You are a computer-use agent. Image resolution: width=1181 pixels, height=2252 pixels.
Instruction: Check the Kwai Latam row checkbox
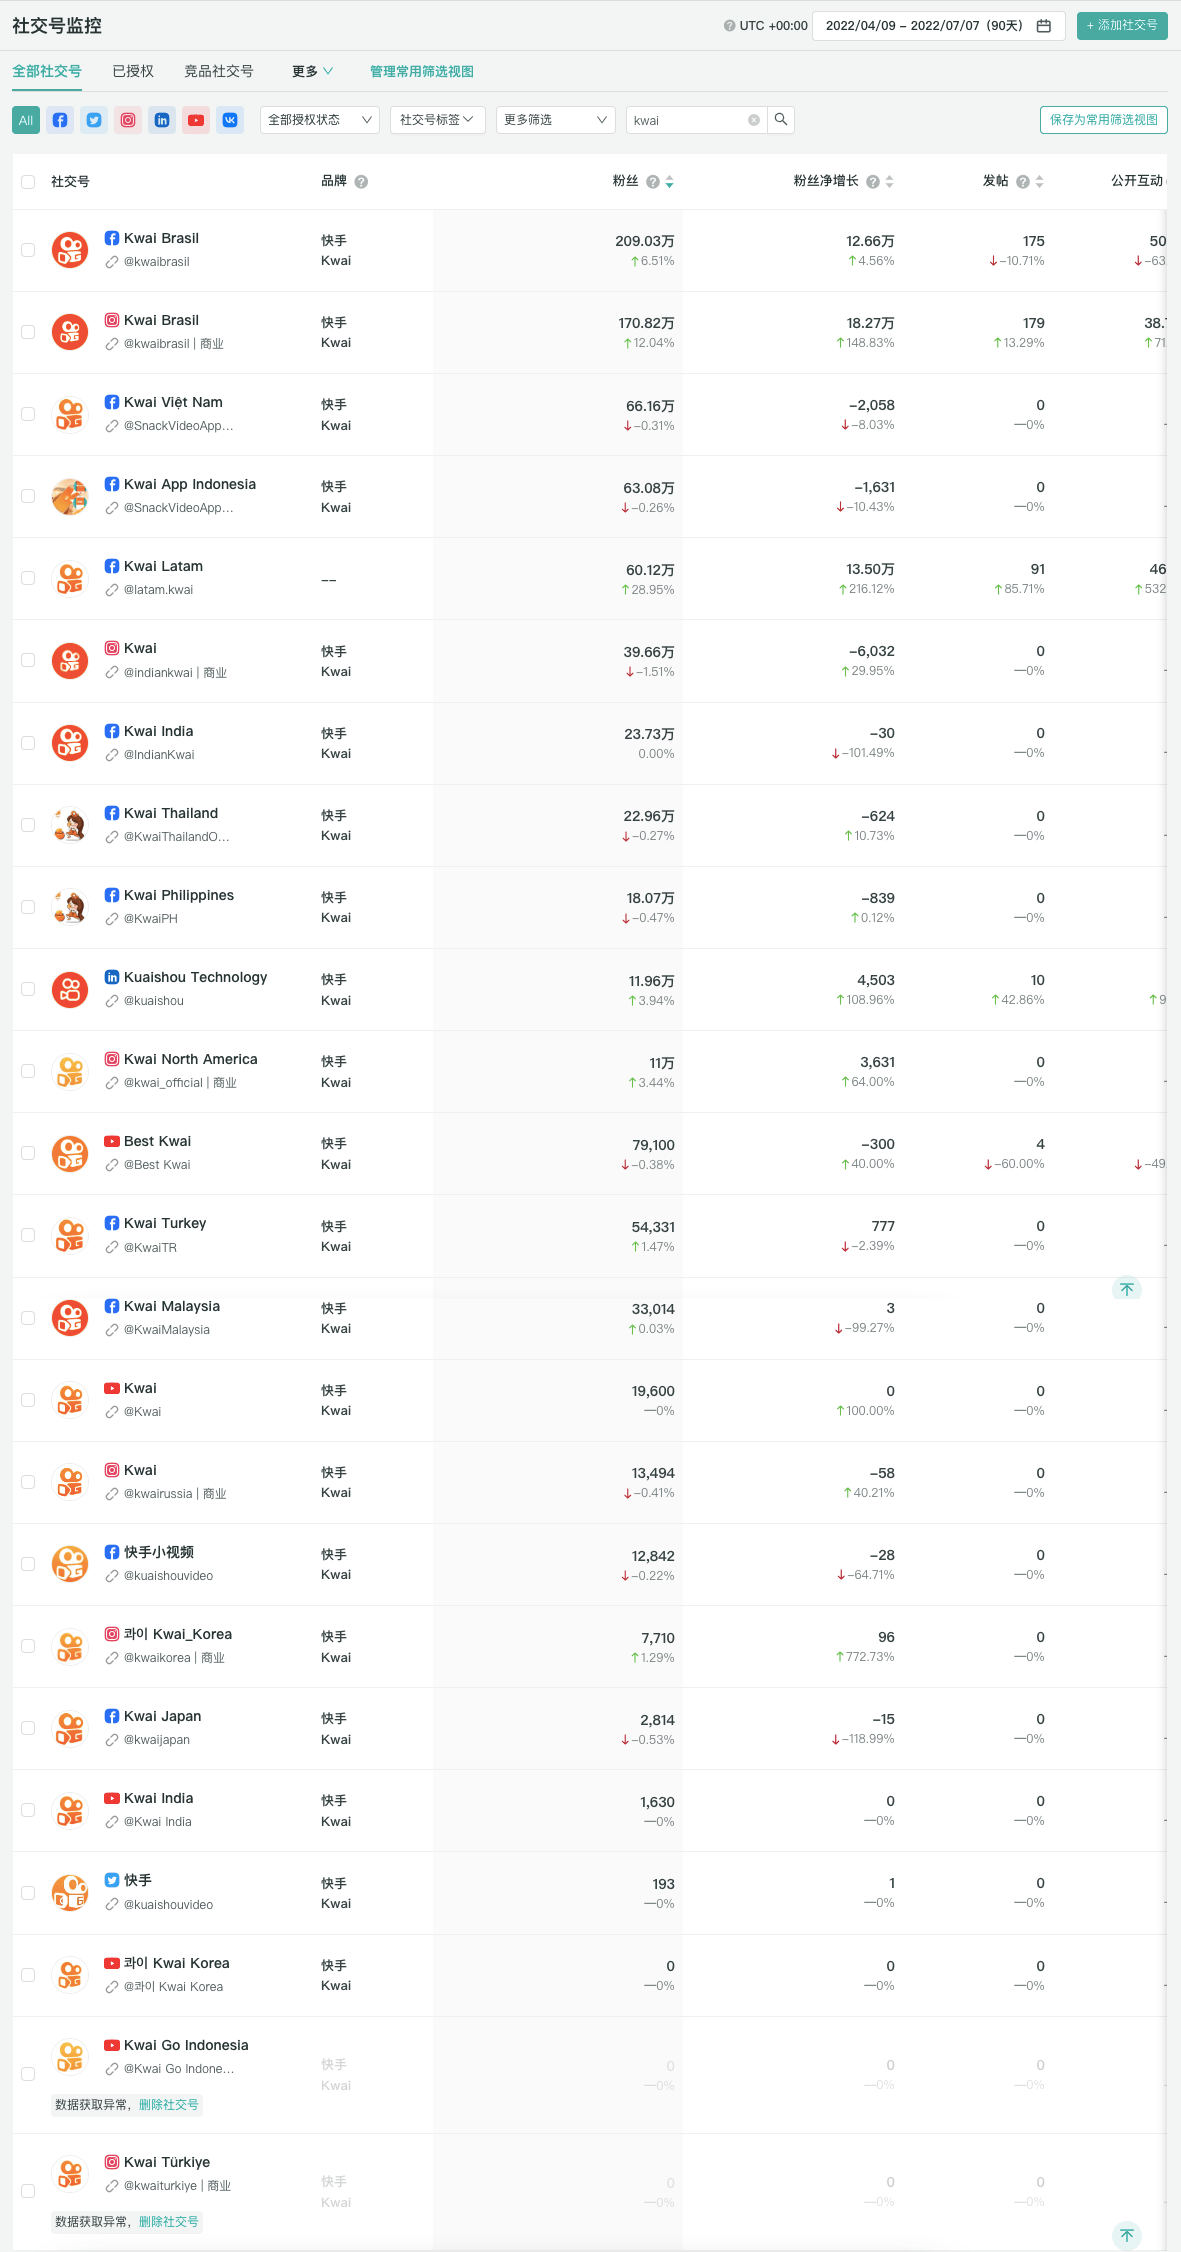click(x=28, y=578)
